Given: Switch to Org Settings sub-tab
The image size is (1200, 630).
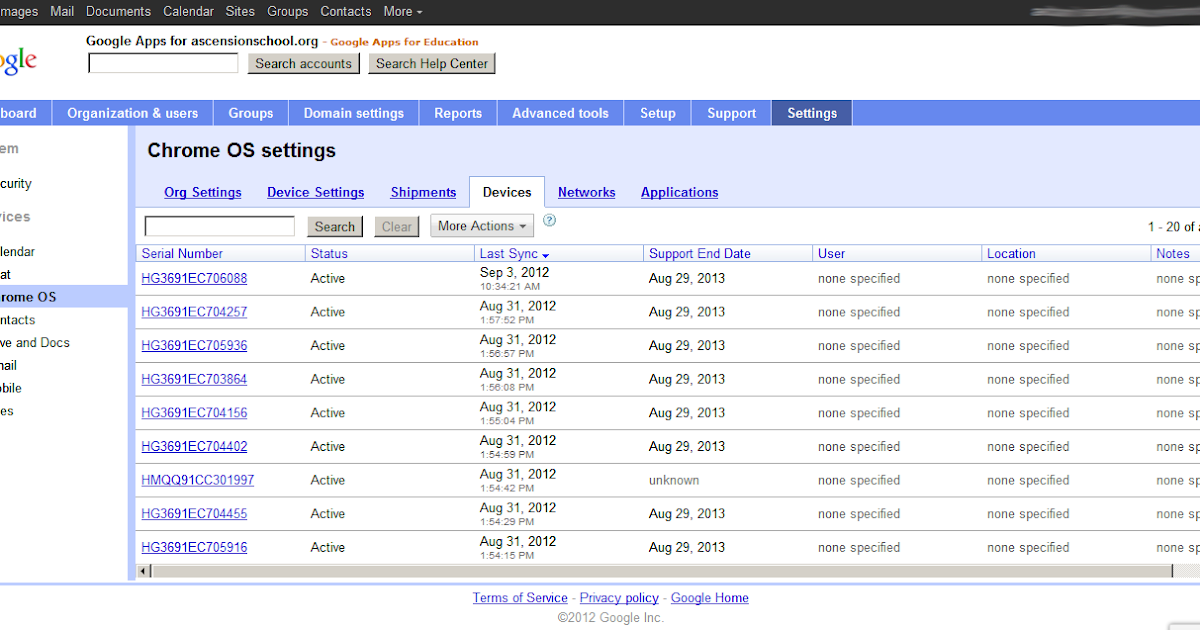Looking at the screenshot, I should click(x=203, y=192).
